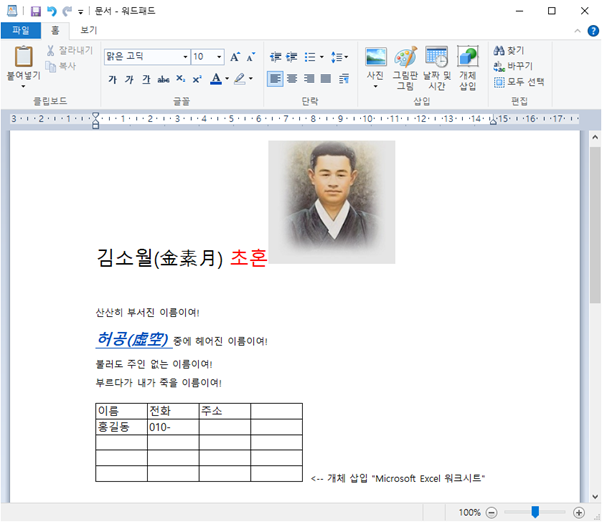Click the 주소 table header cell
This screenshot has width=602, height=522.
pyautogui.click(x=225, y=411)
